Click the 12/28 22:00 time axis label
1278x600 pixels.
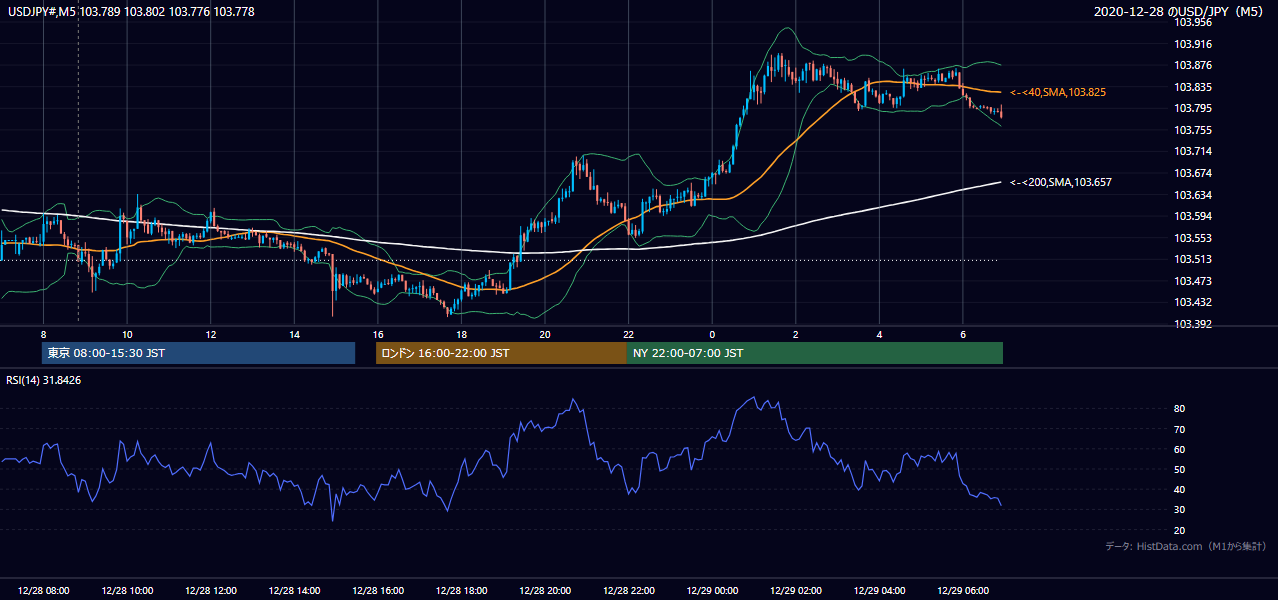(x=628, y=591)
